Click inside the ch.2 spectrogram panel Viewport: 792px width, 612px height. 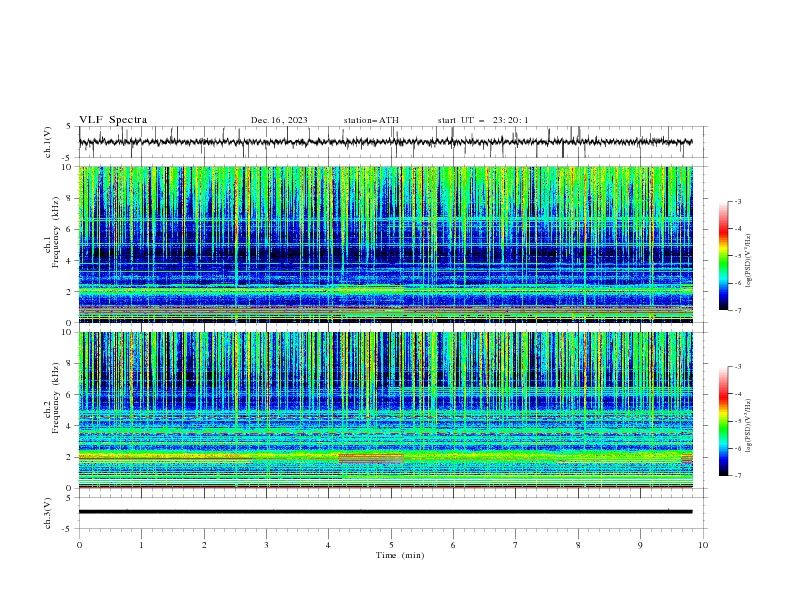385,410
